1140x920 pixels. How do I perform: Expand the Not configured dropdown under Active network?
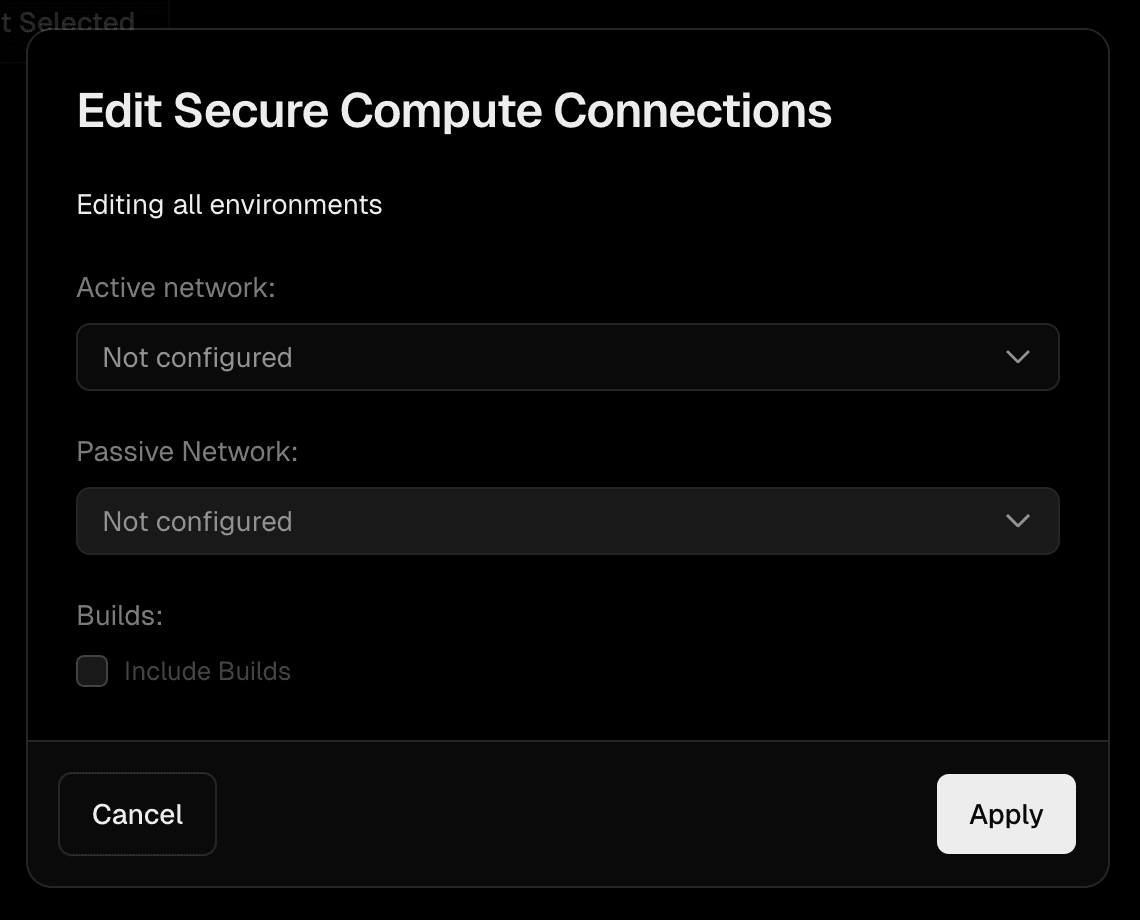pyautogui.click(x=567, y=357)
